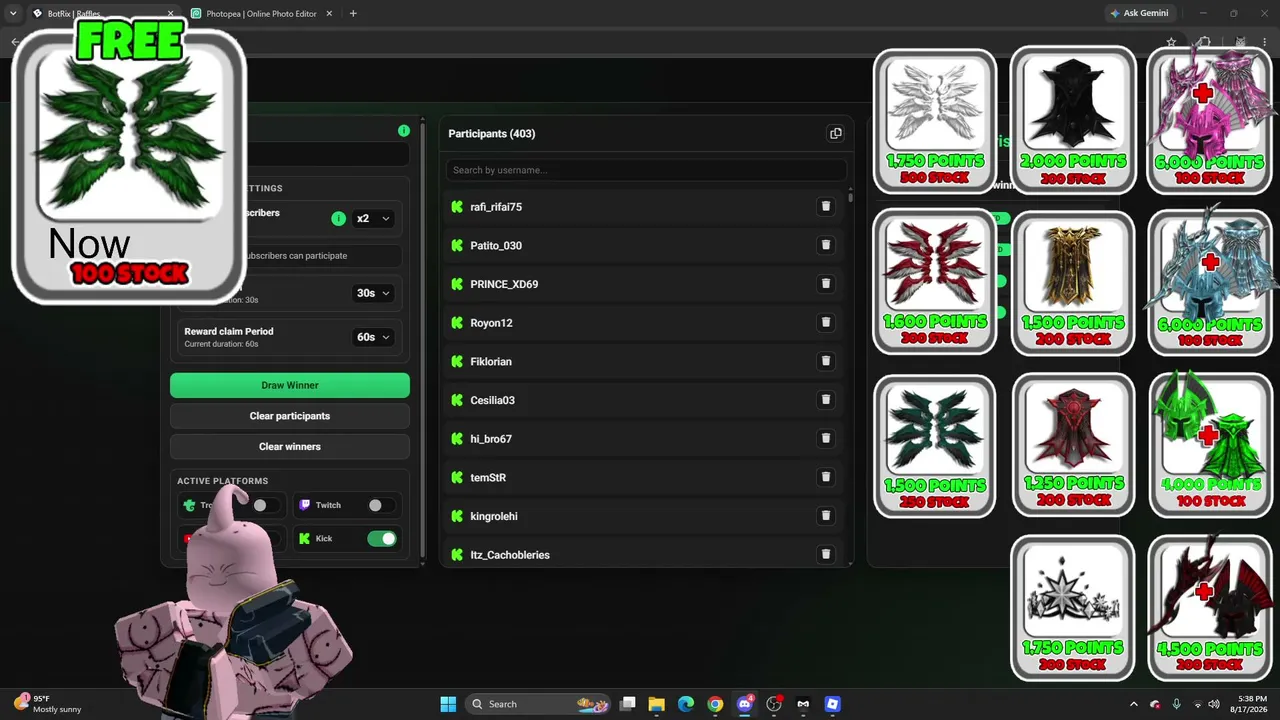The width and height of the screenshot is (1280, 720).
Task: Open the browser tab search dropdown
Action: 13,13
